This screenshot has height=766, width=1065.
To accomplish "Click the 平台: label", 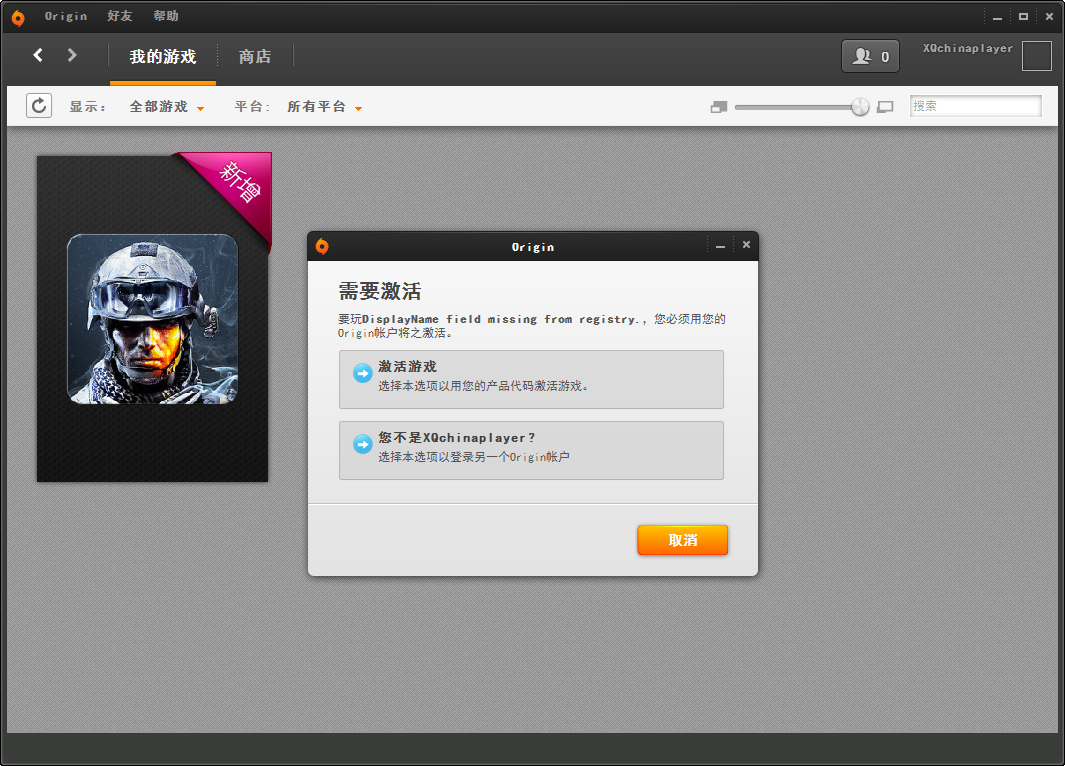I will pyautogui.click(x=252, y=107).
